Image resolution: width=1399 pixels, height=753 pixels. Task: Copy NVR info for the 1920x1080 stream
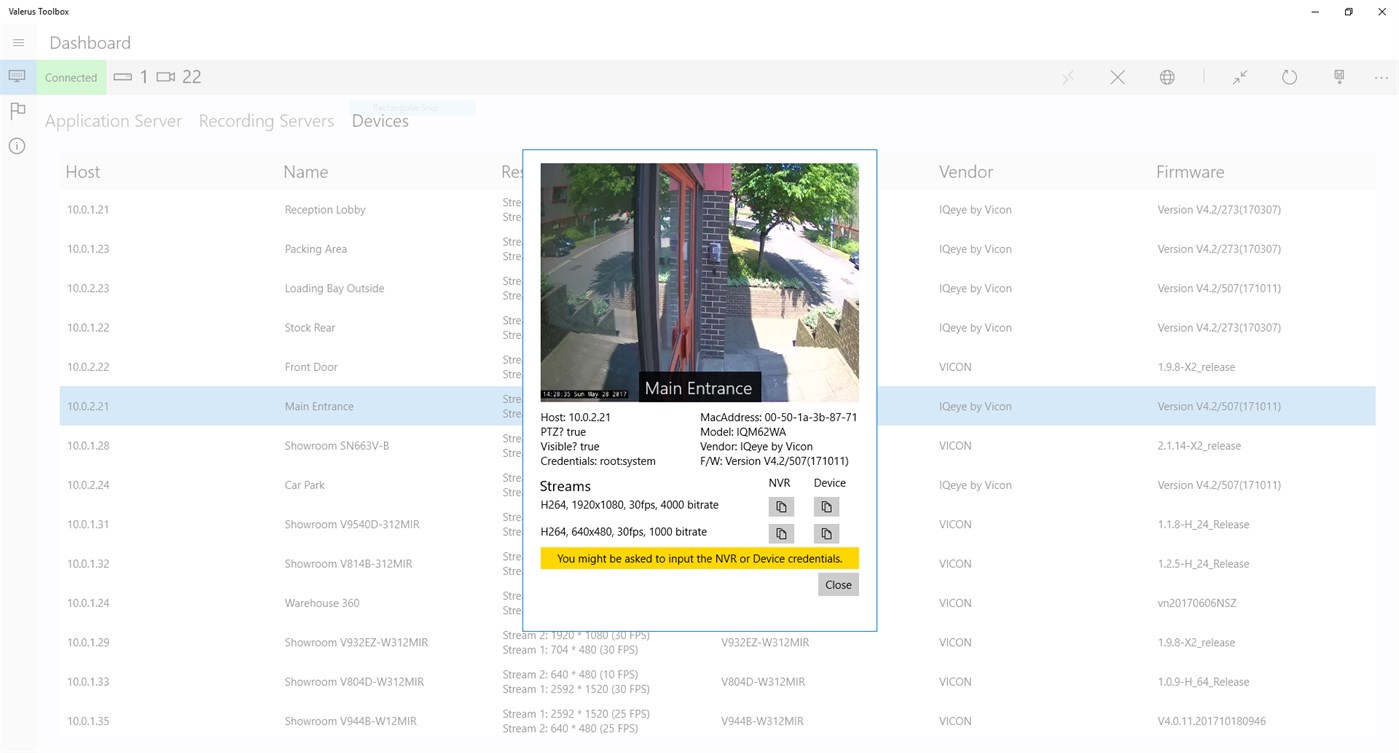[780, 507]
